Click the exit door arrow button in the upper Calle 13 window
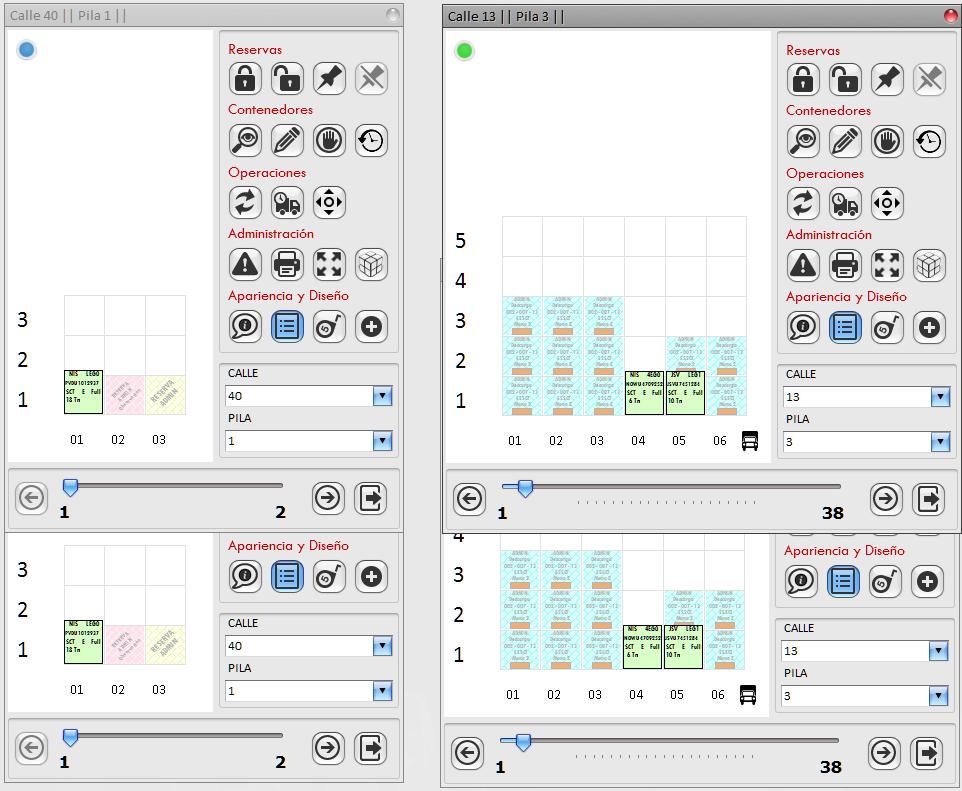Image resolution: width=962 pixels, height=791 pixels. (x=928, y=499)
